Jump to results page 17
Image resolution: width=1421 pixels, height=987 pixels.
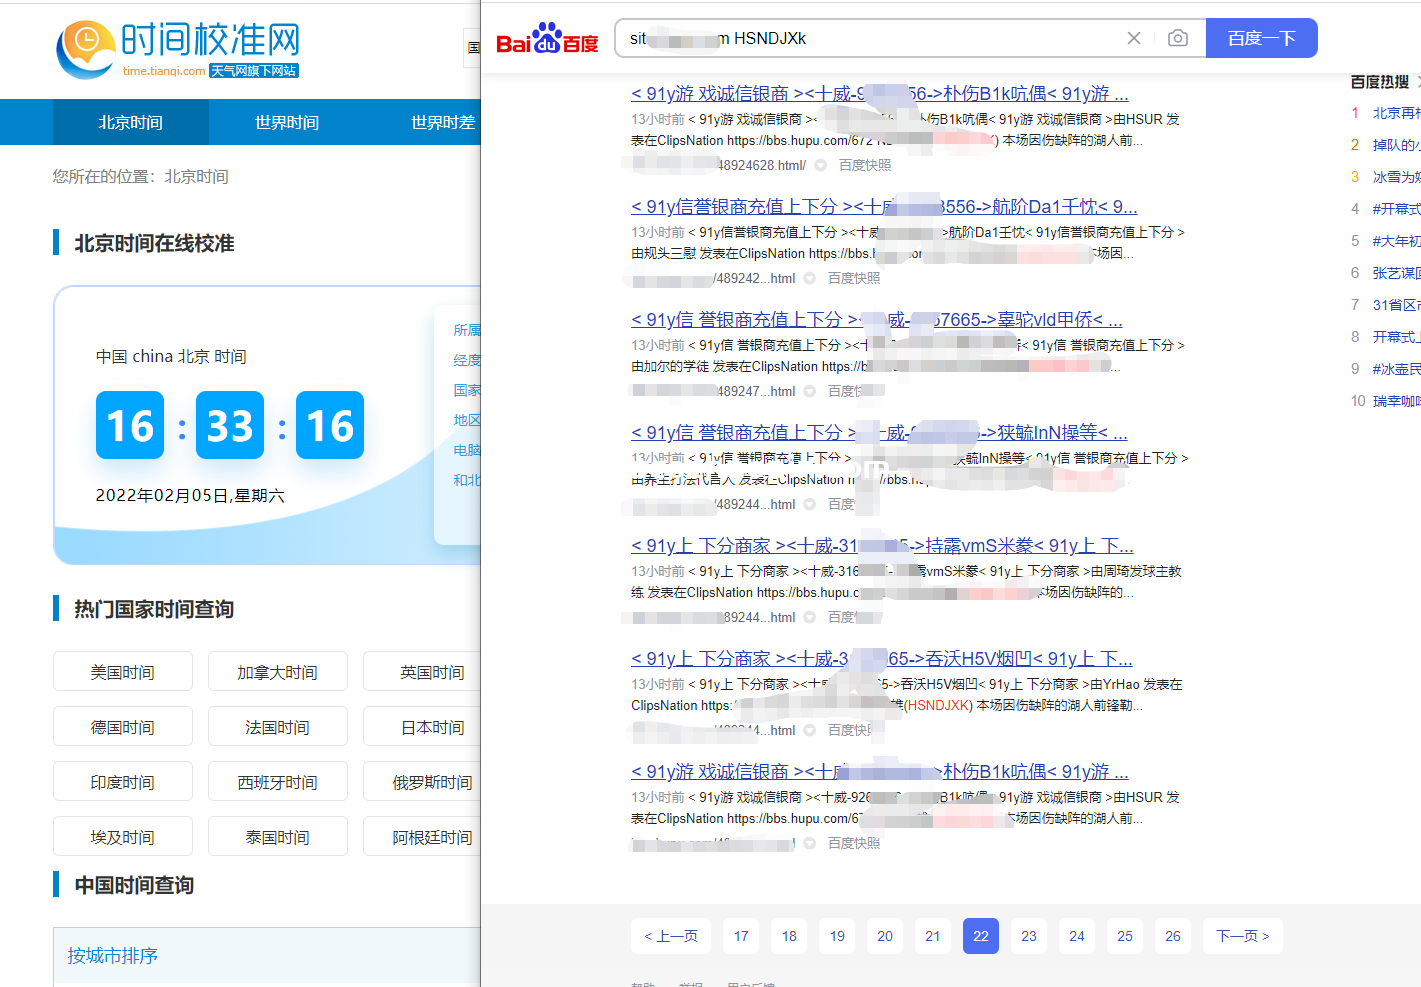pyautogui.click(x=741, y=936)
